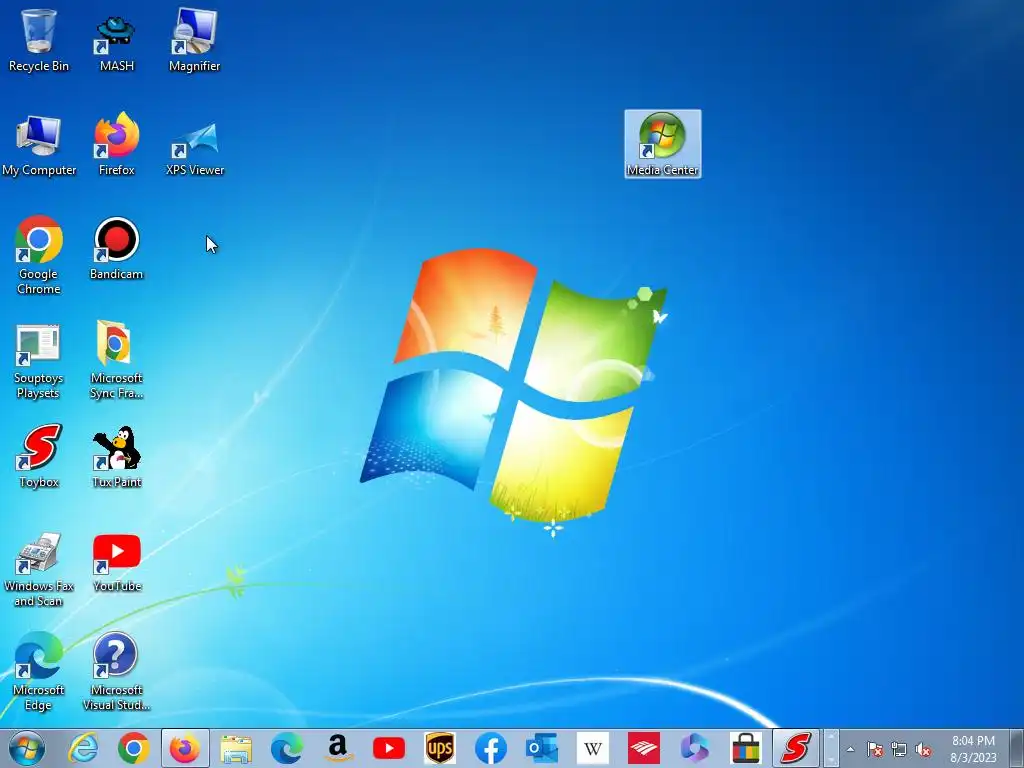Select the Microsoft Visual Studio desktop shortcut

[116, 671]
